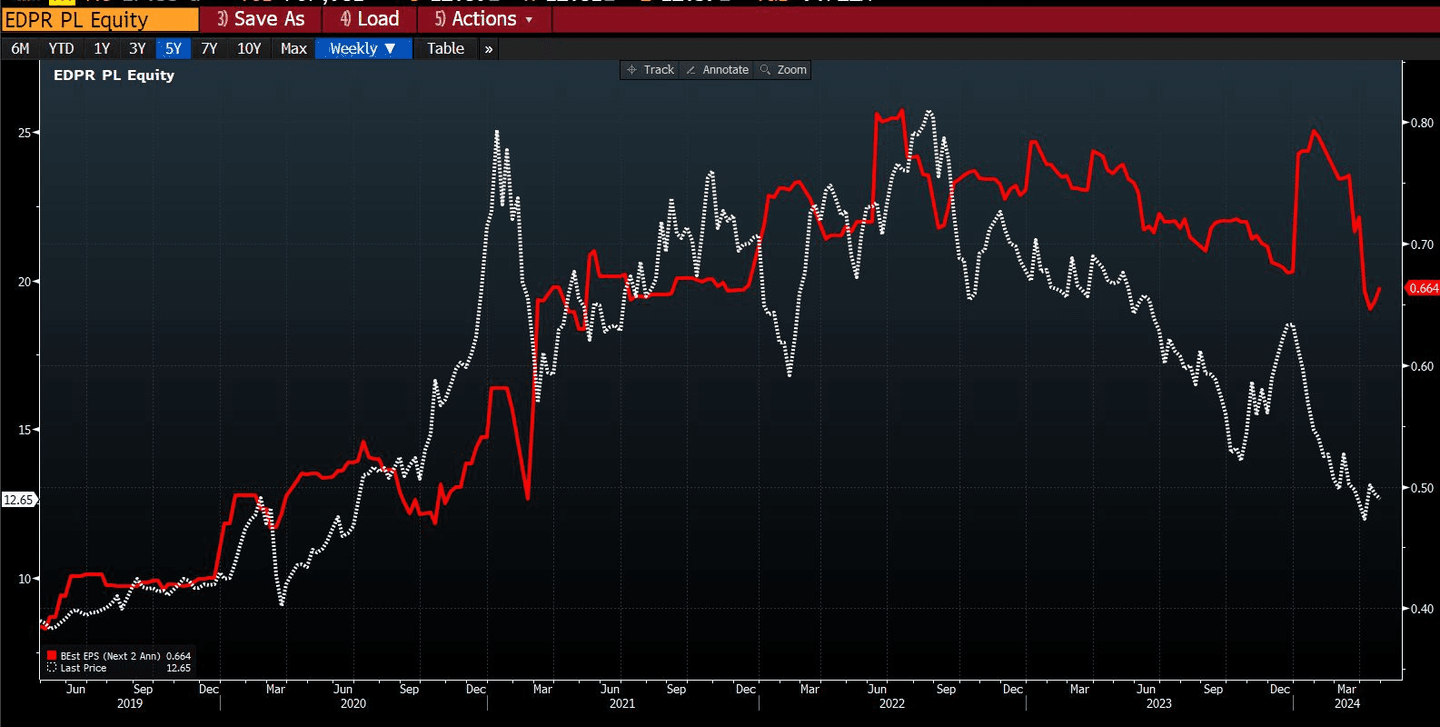Expand the Actions menu

484,19
